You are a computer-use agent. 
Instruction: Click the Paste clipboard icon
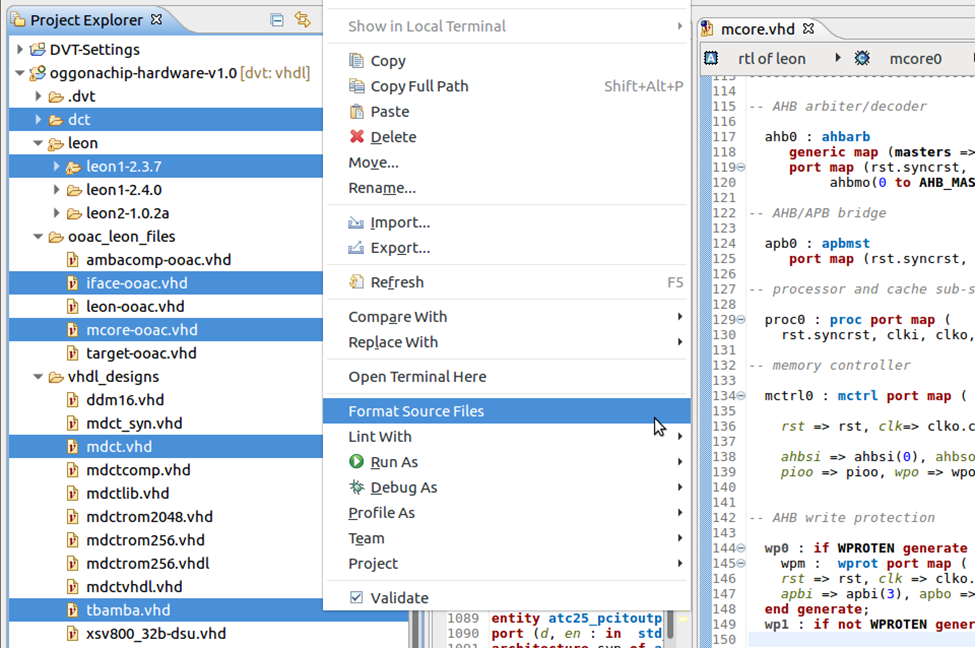click(356, 111)
